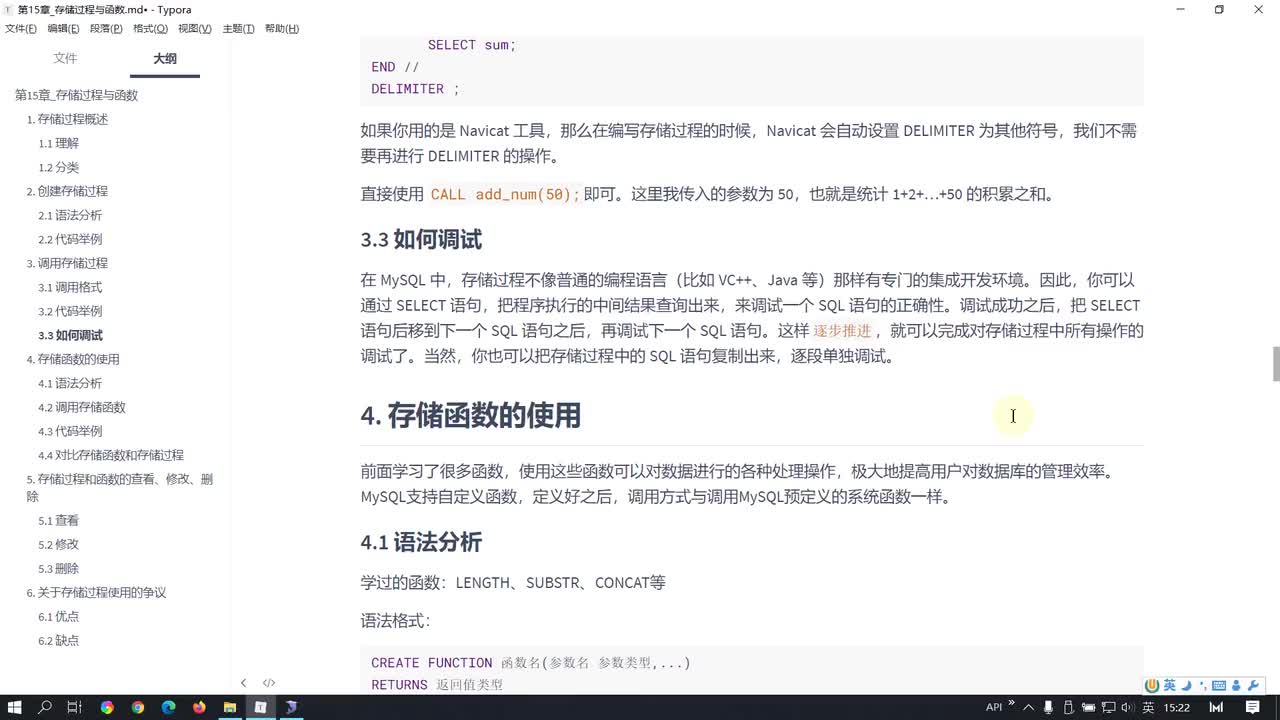Screen dimensions: 1280x720
Task: Jump to outline item 3. 调用存储过程
Action: (67, 263)
